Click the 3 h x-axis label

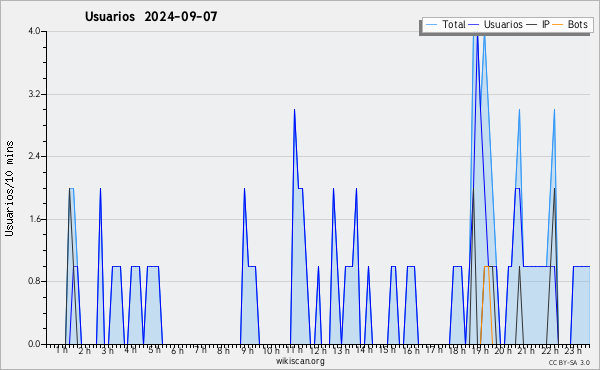pos(108,350)
